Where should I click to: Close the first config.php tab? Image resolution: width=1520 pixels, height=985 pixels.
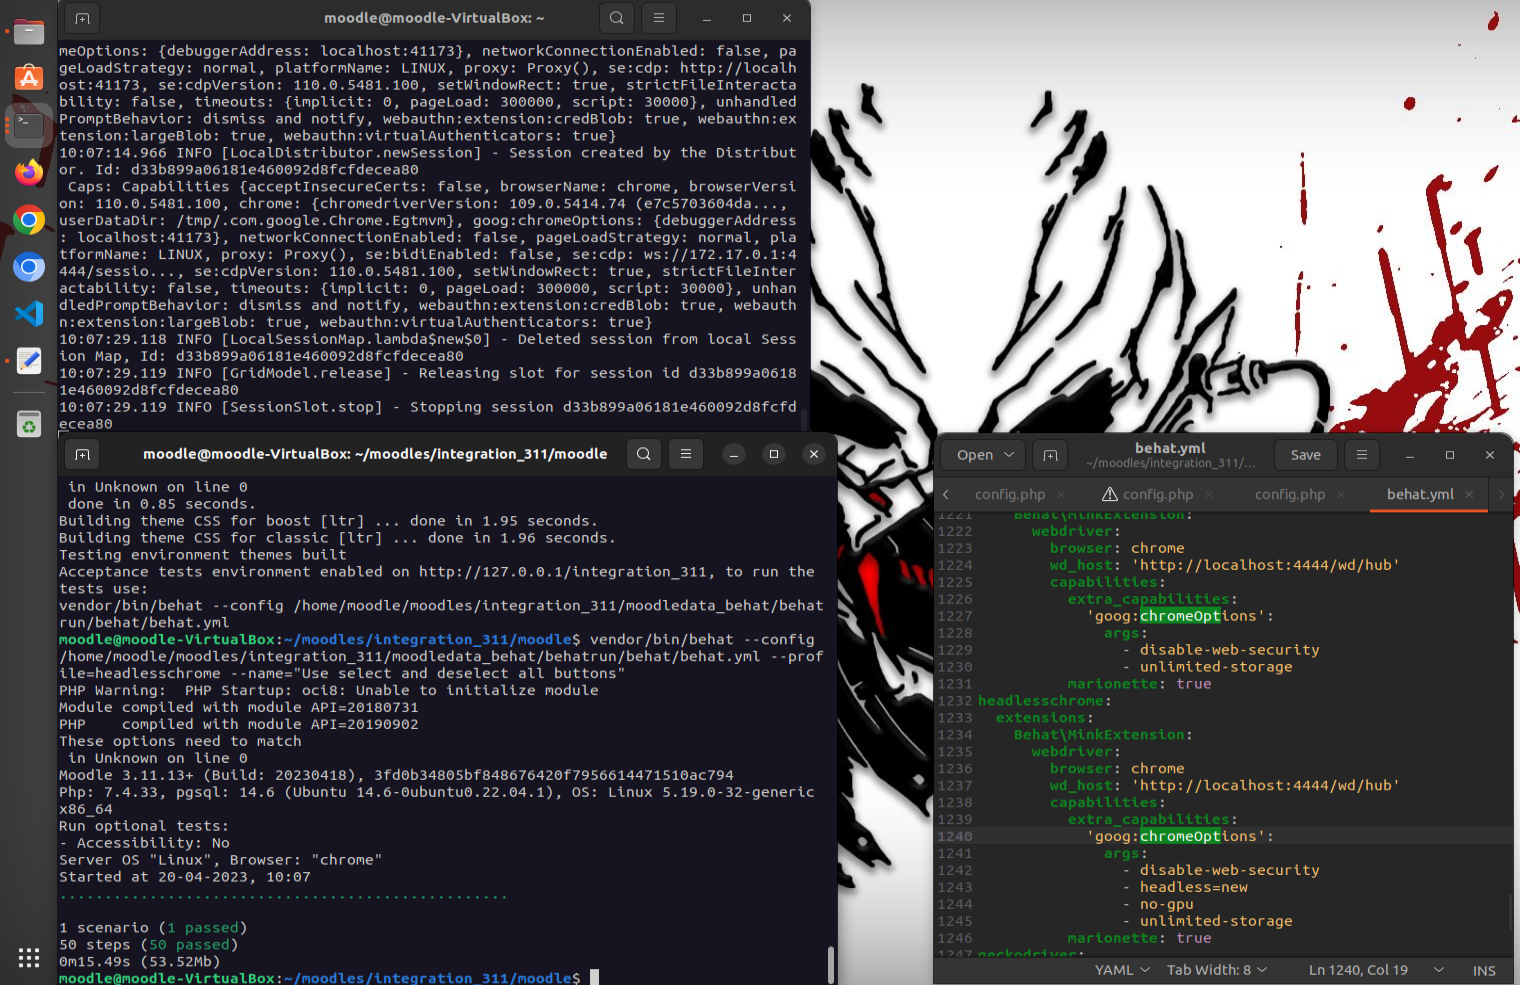coord(1061,495)
